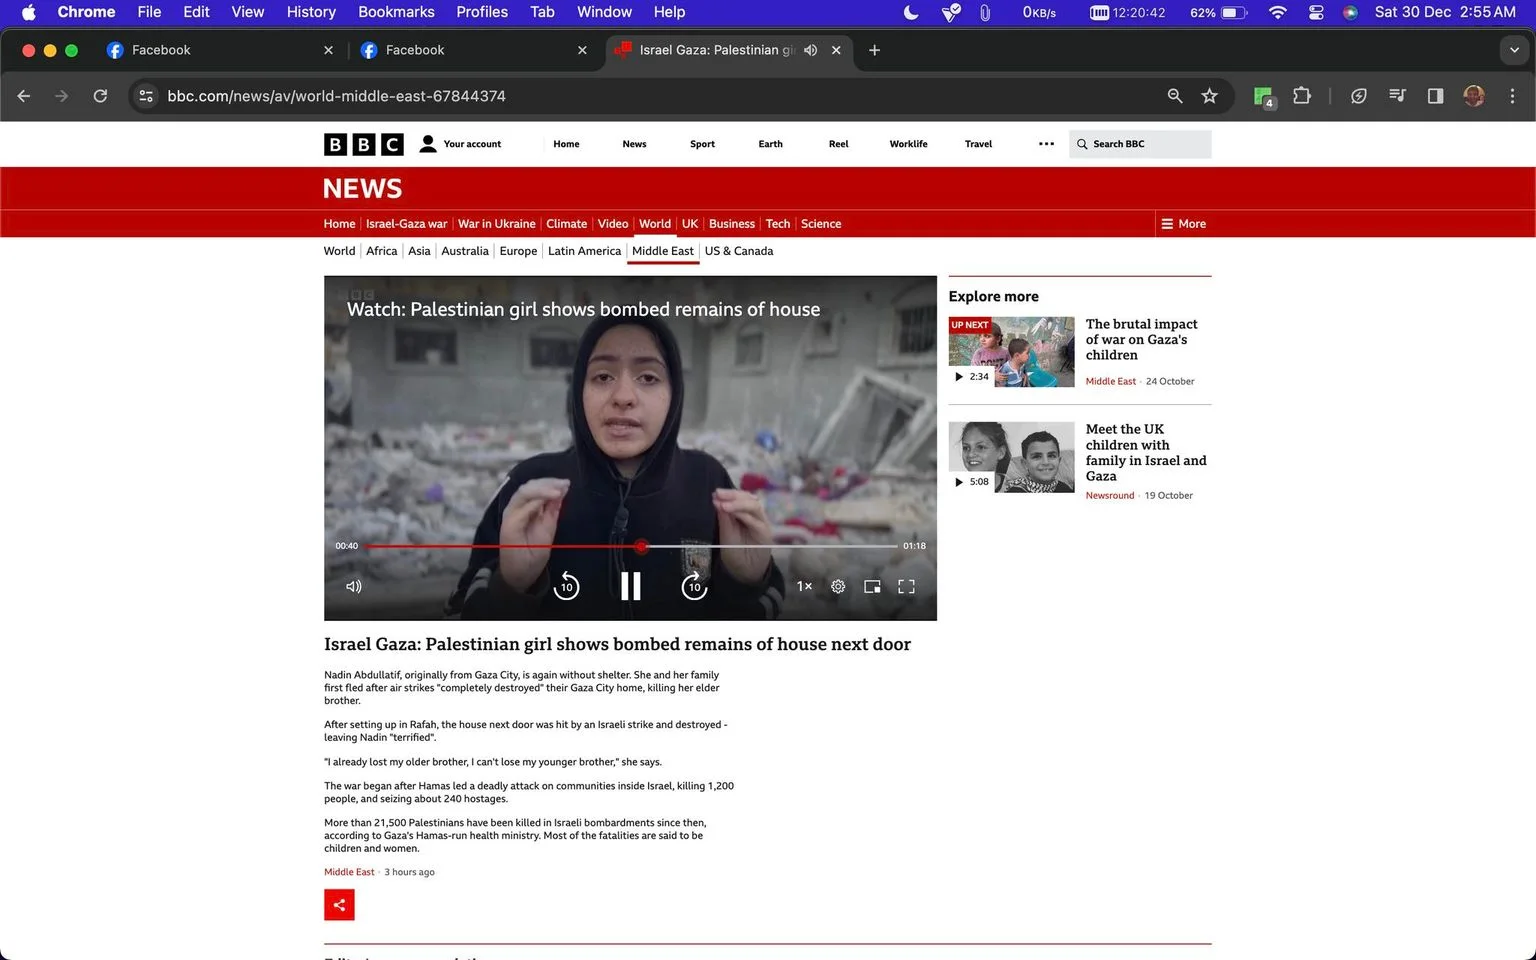
Task: Open macOS Control Center icon
Action: click(x=1316, y=12)
